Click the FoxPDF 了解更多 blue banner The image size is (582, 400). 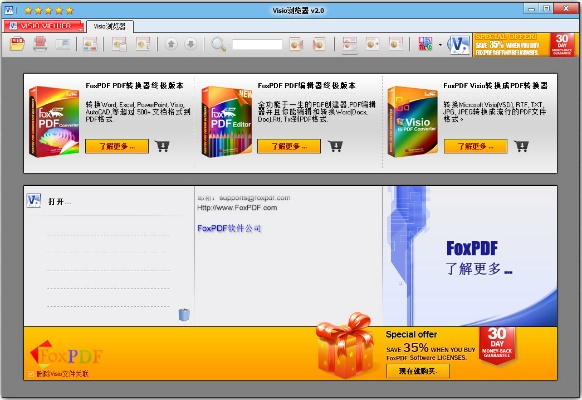pyautogui.click(x=470, y=256)
